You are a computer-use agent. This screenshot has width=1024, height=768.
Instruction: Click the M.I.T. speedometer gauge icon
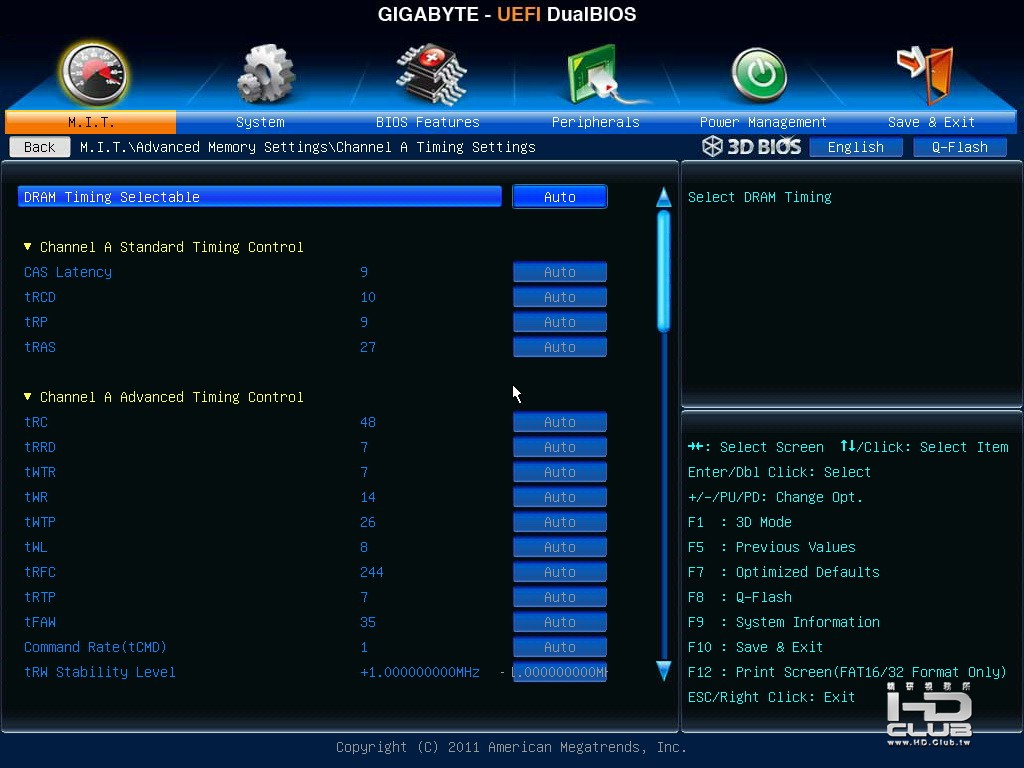93,74
